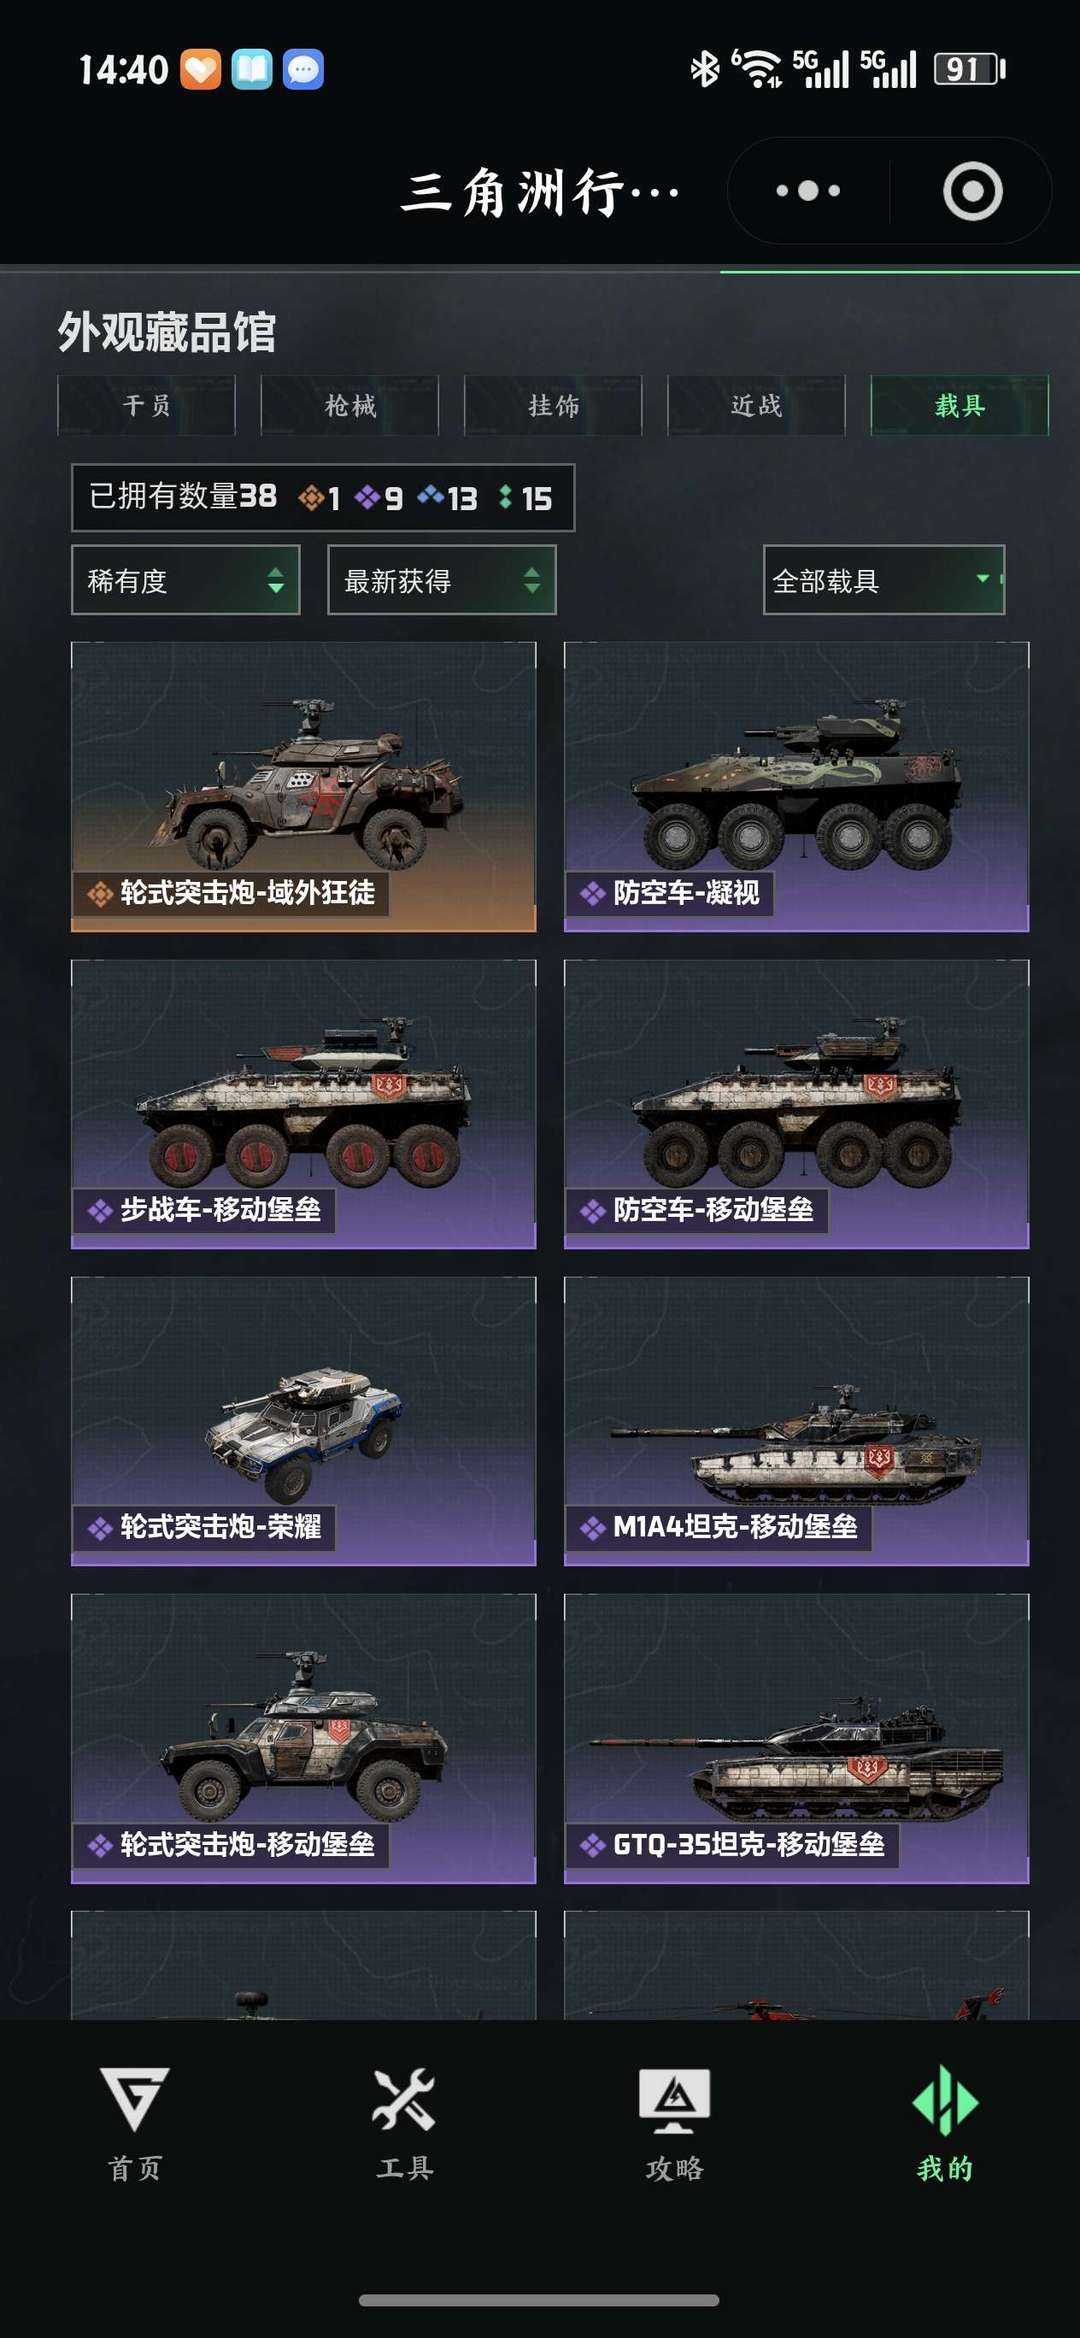
Task: Expand the 最新获得 sort dropdown
Action: pyautogui.click(x=442, y=580)
